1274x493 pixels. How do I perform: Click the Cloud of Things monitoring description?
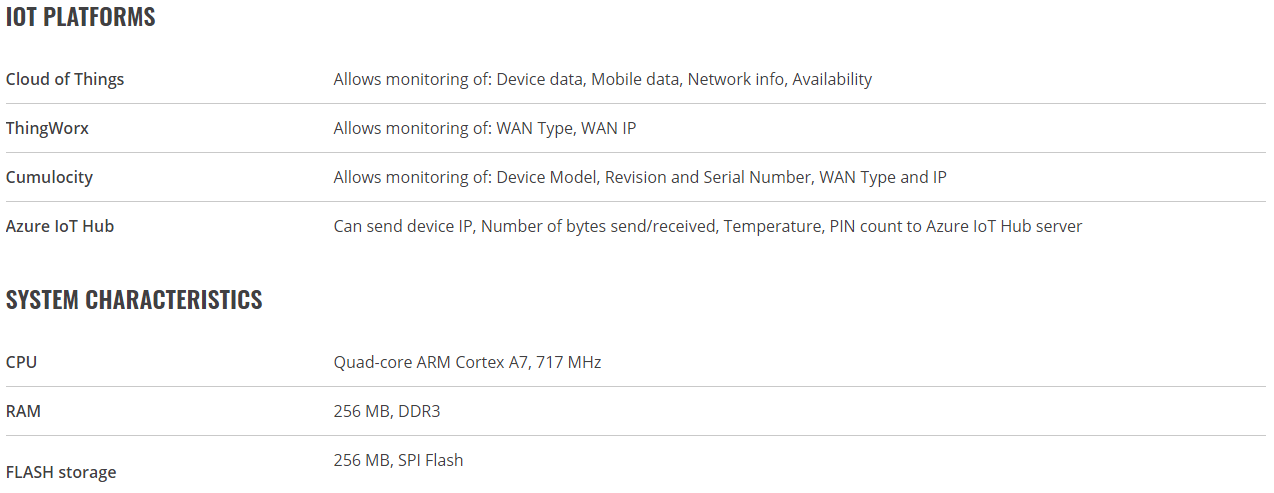[x=603, y=79]
